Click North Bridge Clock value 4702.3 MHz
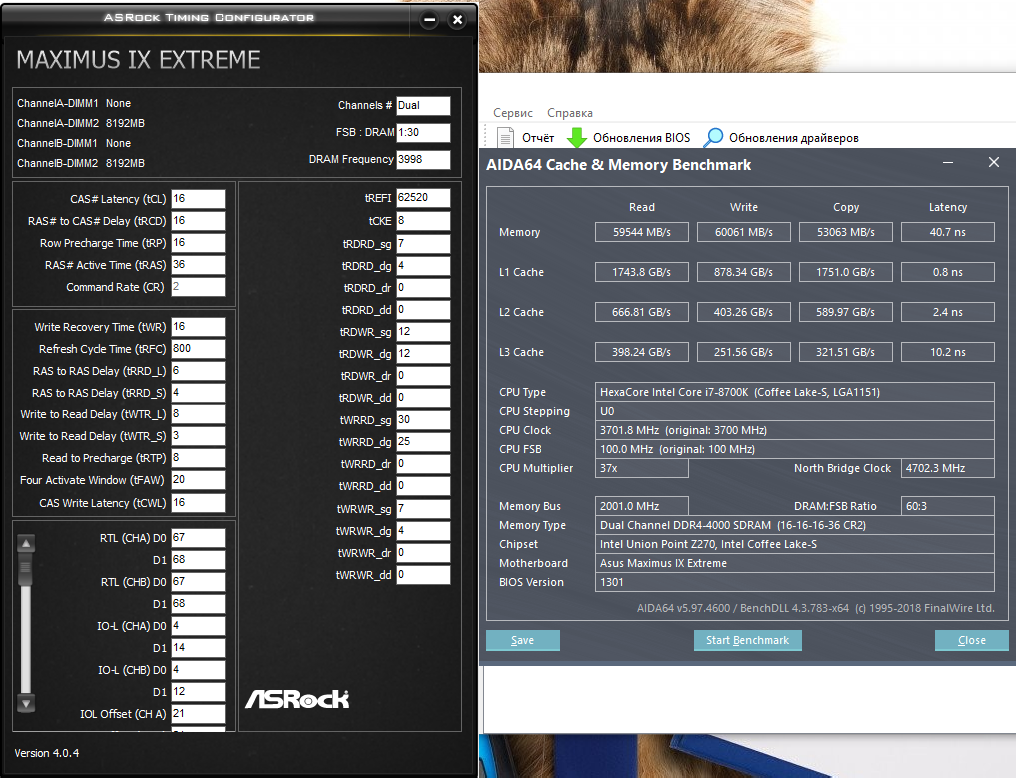The height and width of the screenshot is (778, 1016). [x=948, y=468]
